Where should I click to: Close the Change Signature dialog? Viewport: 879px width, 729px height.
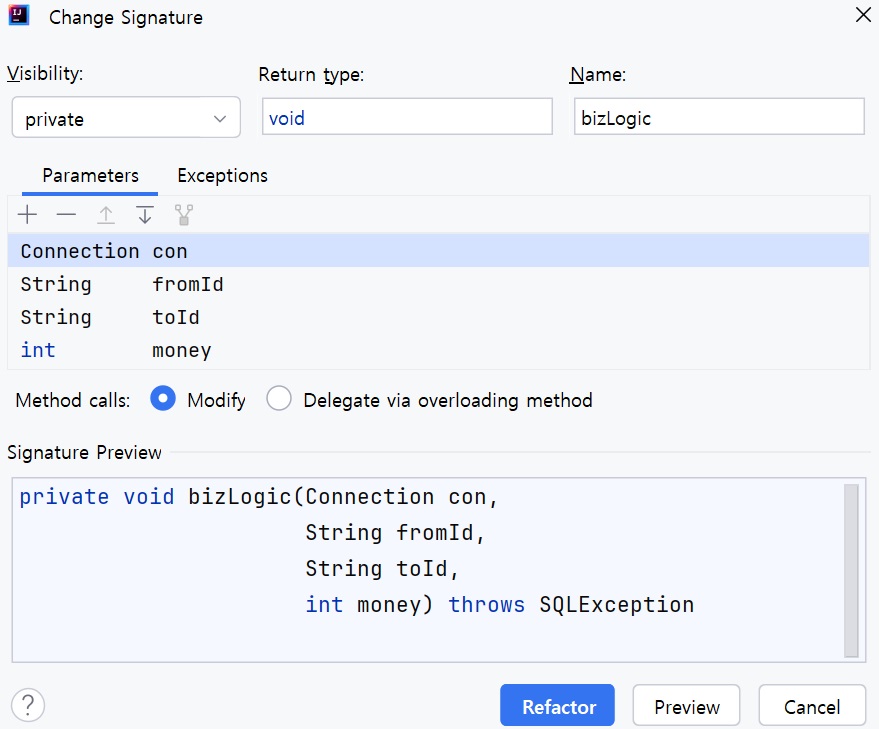click(x=861, y=15)
